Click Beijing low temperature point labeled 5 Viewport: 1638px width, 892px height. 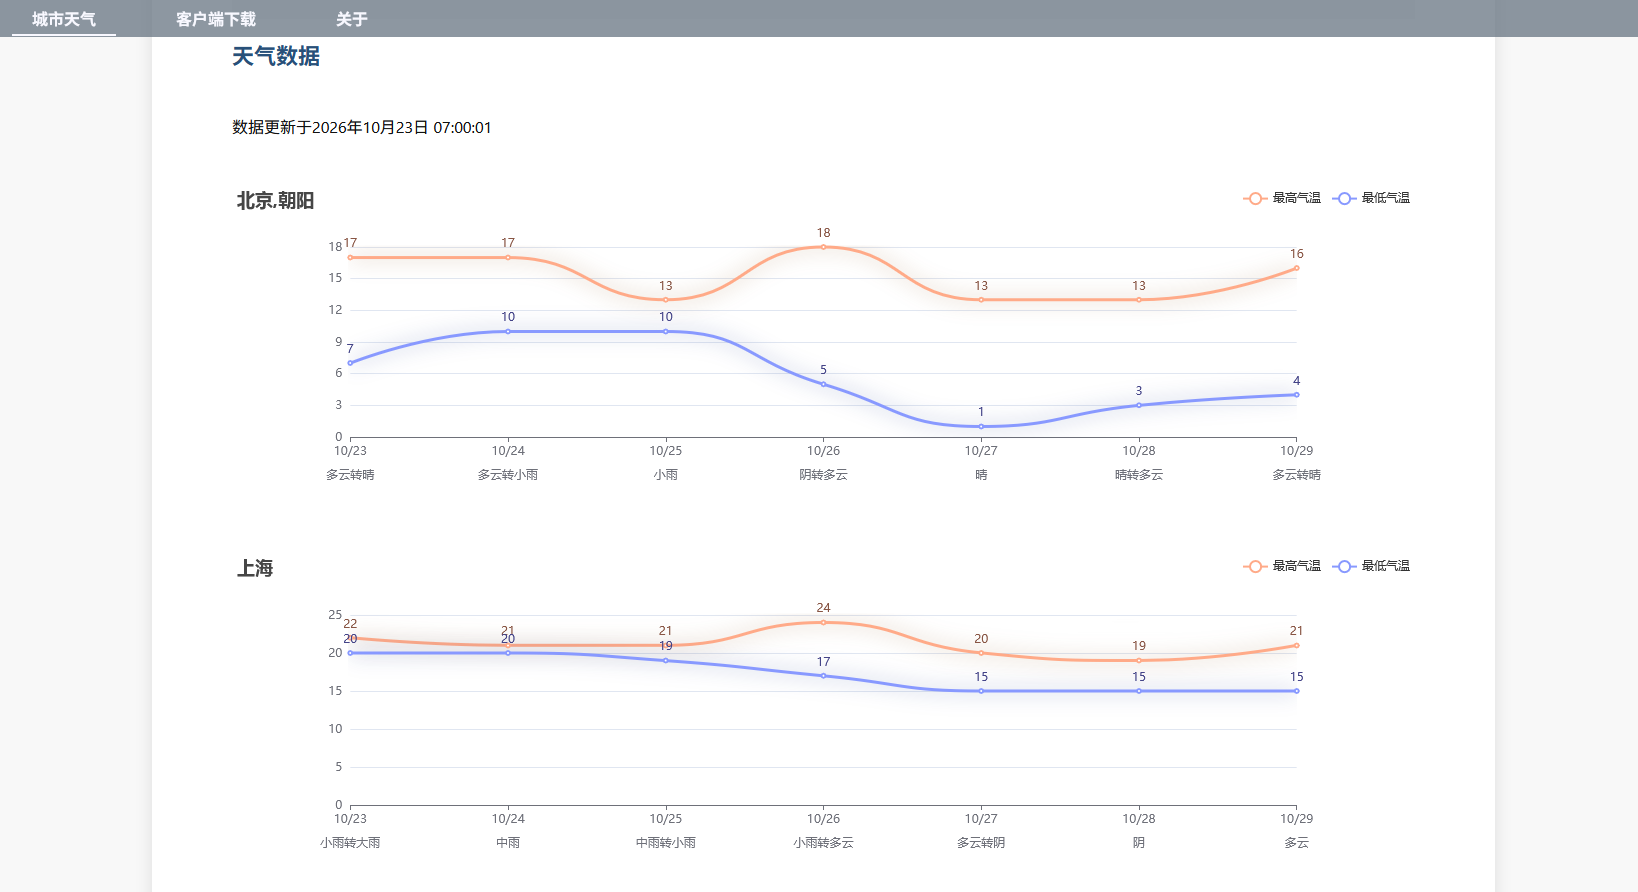click(x=824, y=384)
